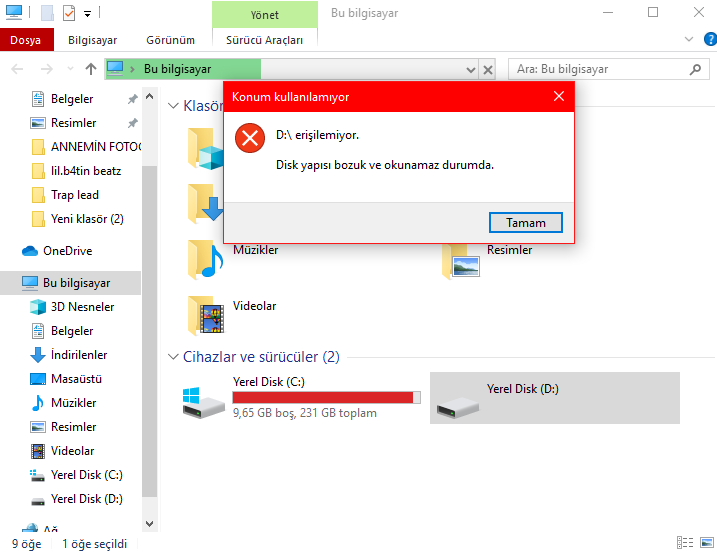Select 3D objects folder icon in main pane

tap(205, 149)
